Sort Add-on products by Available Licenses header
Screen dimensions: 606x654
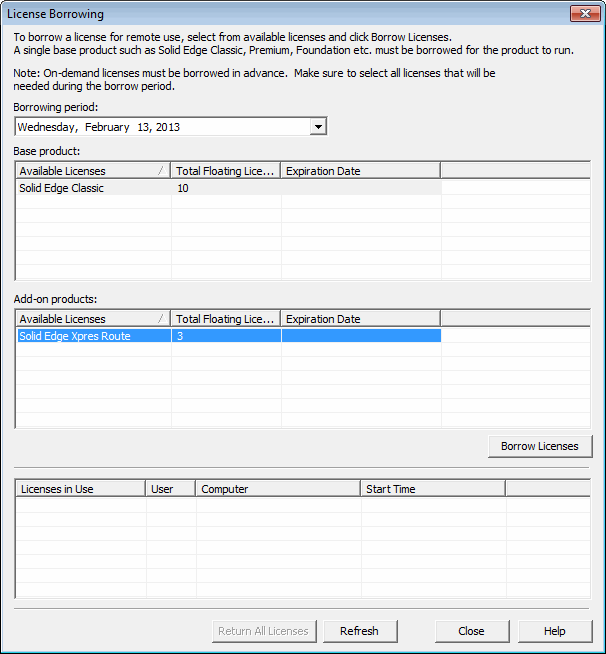click(93, 319)
